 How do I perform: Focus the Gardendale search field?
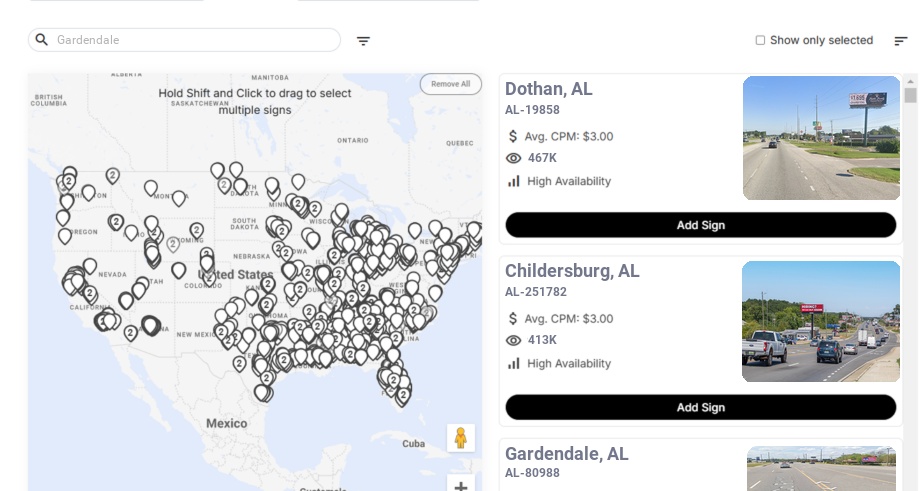click(x=184, y=40)
